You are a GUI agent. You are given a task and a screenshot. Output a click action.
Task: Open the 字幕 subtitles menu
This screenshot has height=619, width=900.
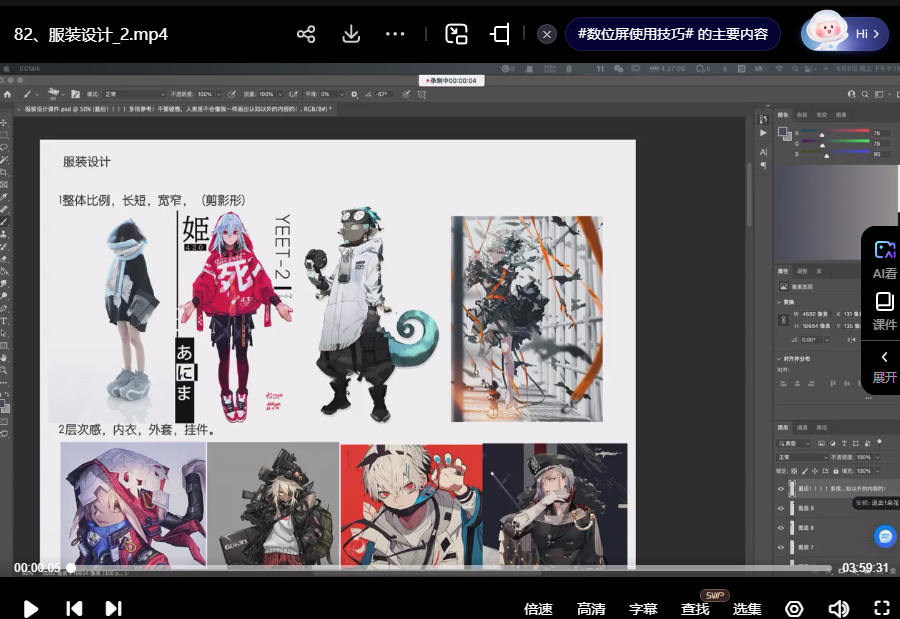[x=643, y=609]
